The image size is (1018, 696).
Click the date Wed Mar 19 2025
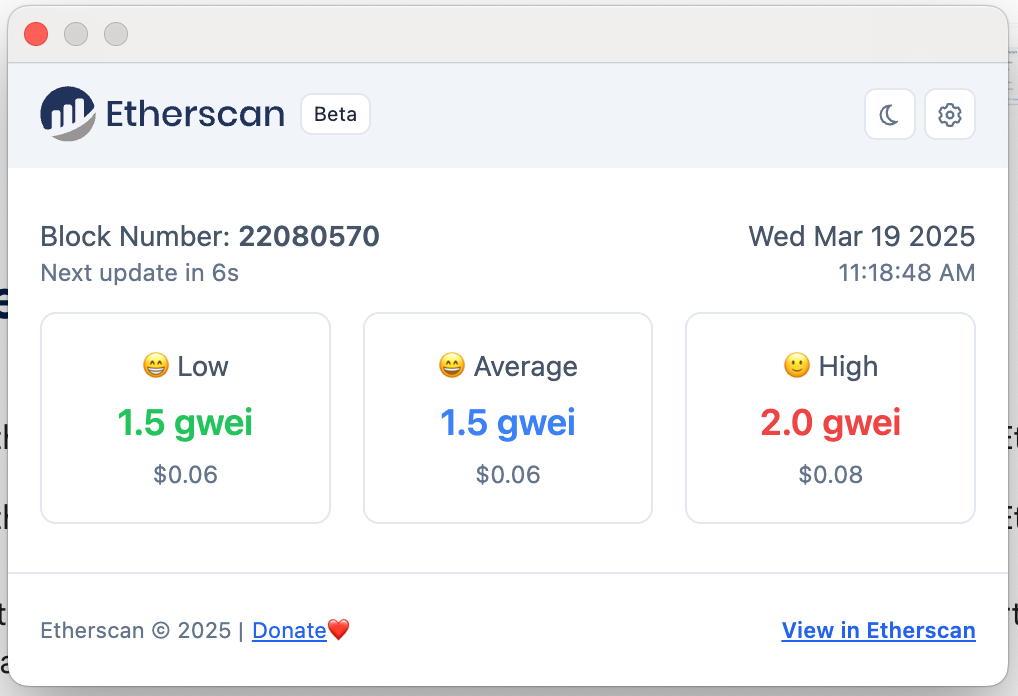[x=862, y=236]
